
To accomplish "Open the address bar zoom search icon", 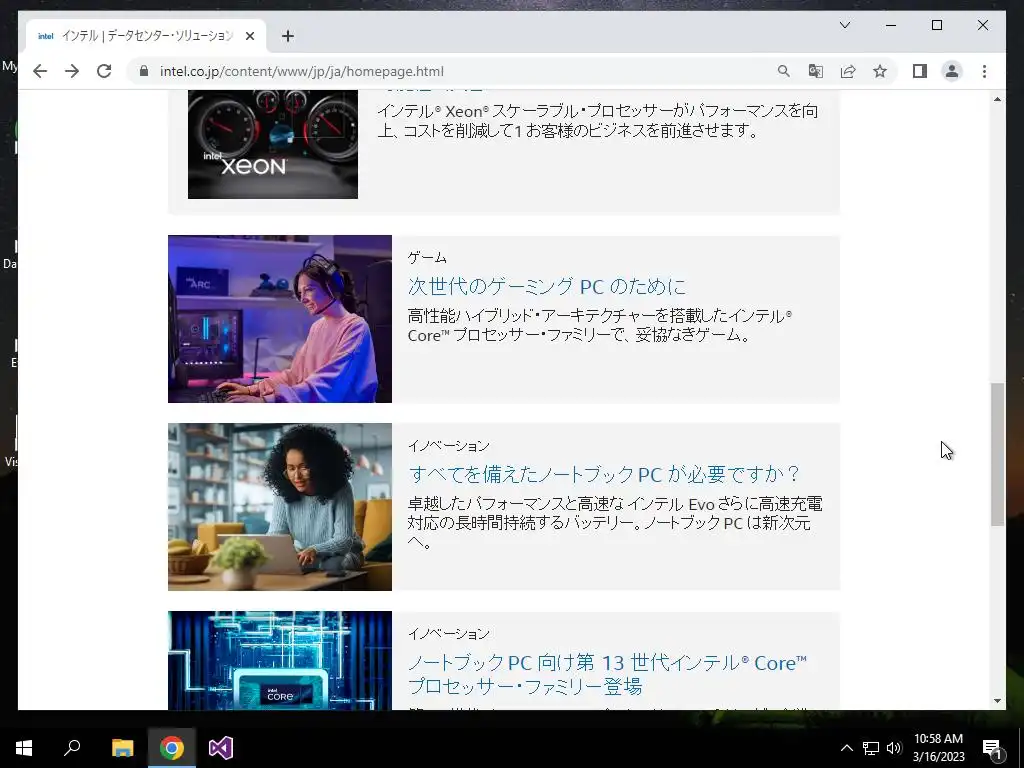I will pyautogui.click(x=784, y=71).
